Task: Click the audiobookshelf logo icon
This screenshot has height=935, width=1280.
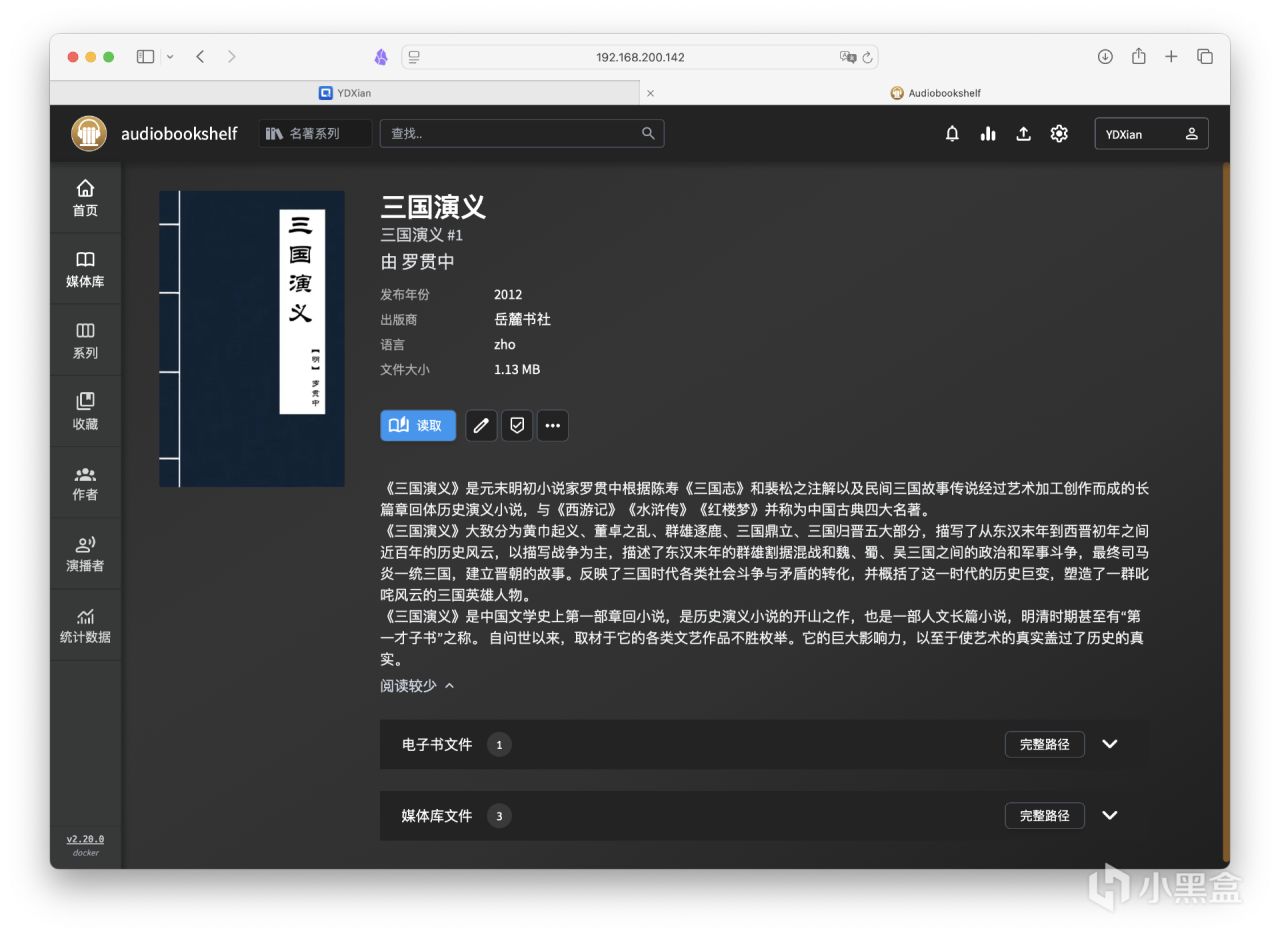Action: click(89, 133)
